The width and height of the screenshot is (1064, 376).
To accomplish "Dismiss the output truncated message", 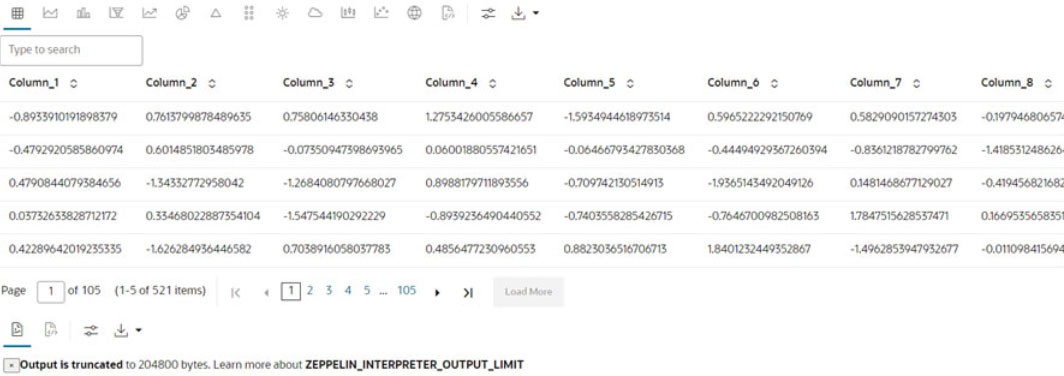I will pyautogui.click(x=11, y=365).
